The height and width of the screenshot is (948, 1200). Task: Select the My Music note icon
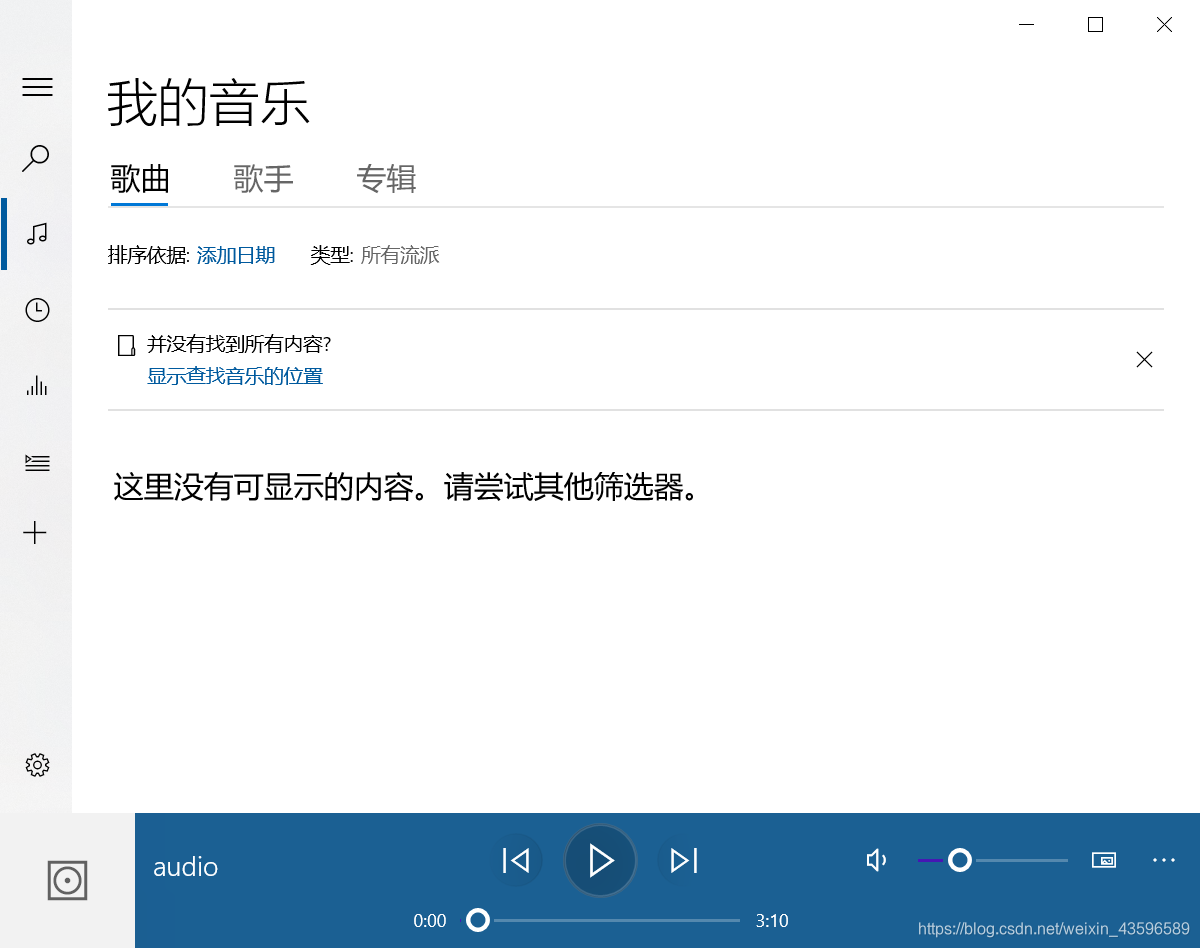[x=37, y=234]
